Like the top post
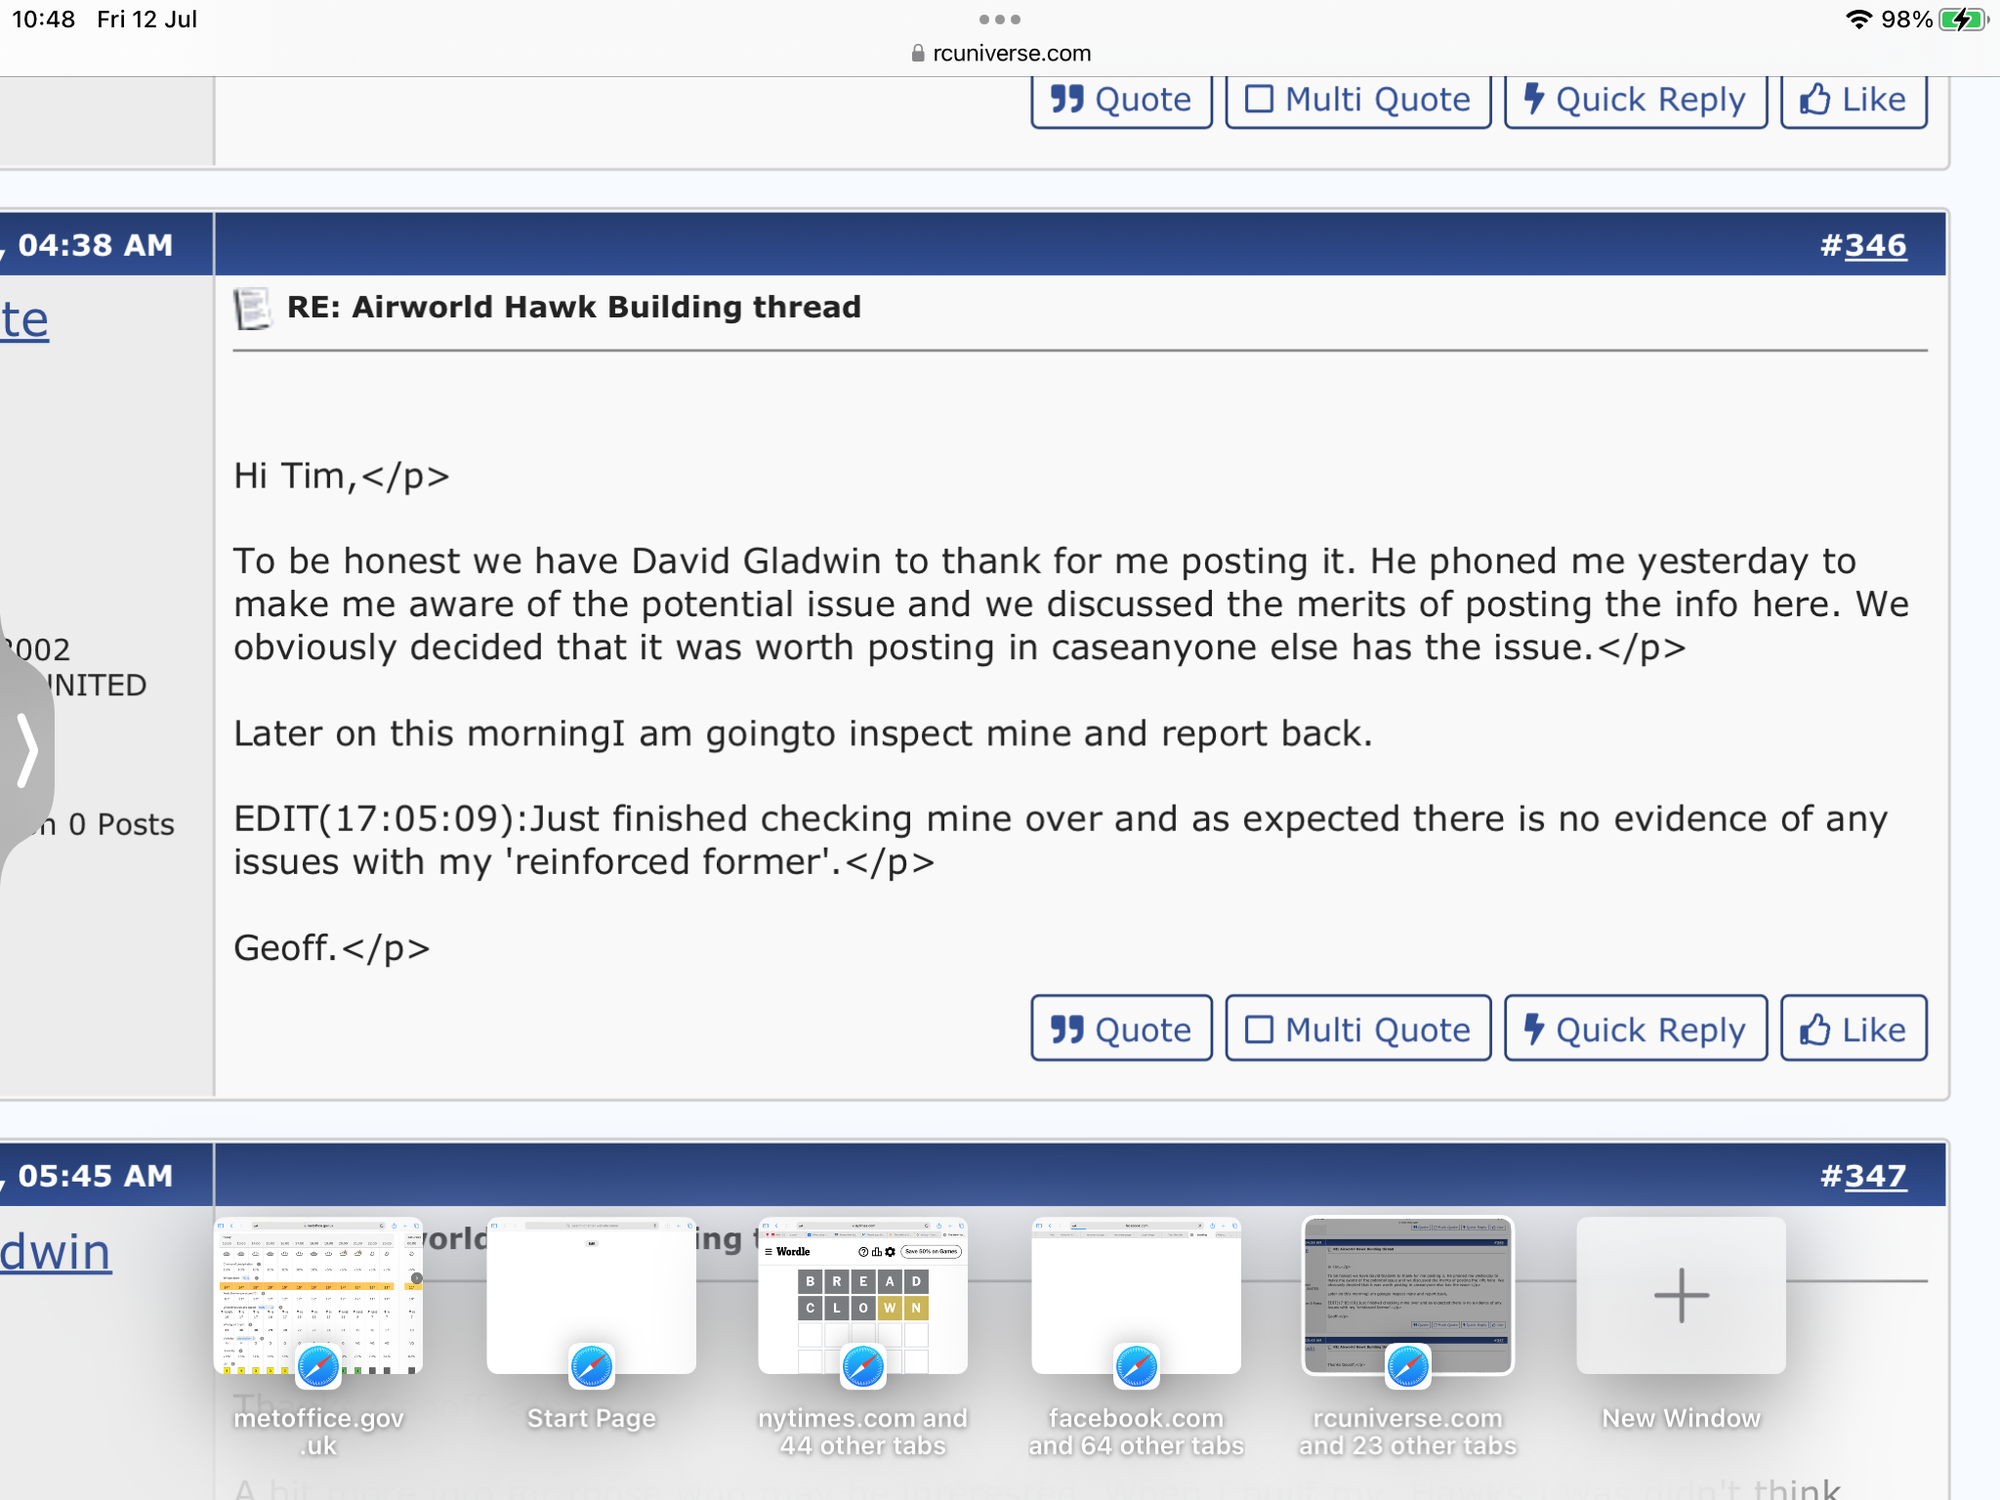 [1853, 100]
